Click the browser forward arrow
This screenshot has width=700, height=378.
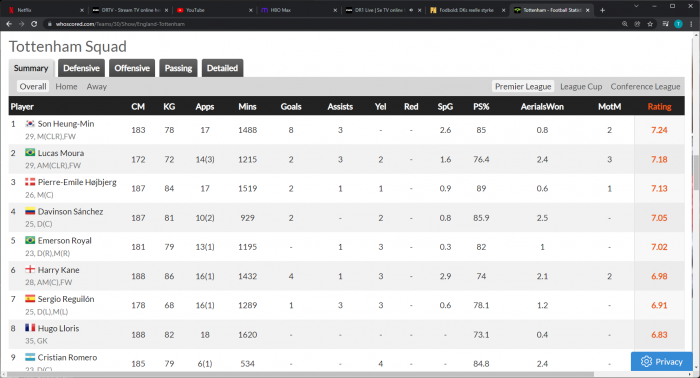pyautogui.click(x=21, y=24)
